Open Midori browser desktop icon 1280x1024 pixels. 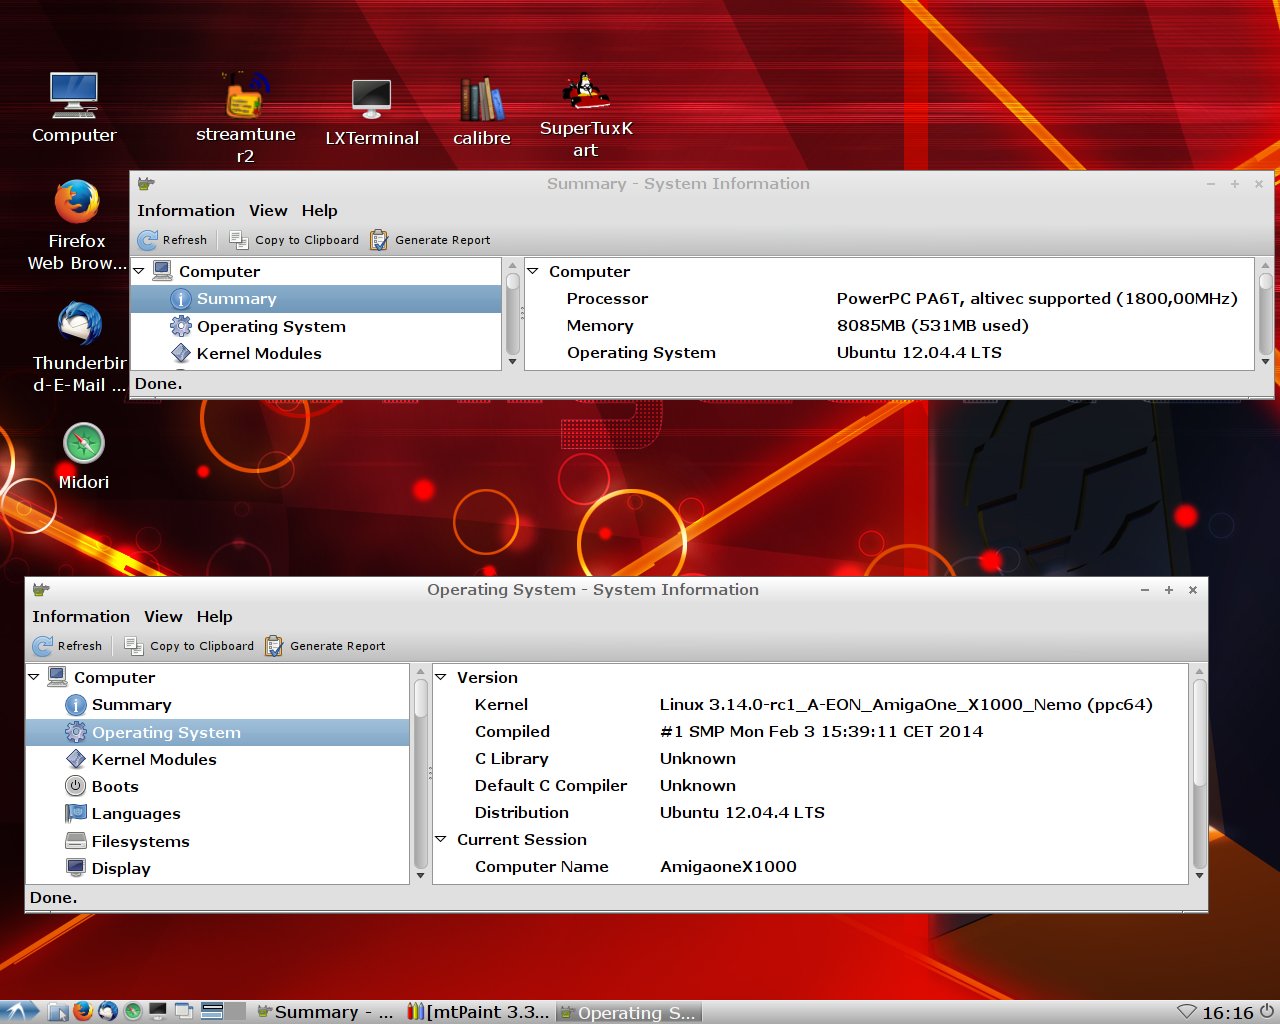click(x=83, y=445)
